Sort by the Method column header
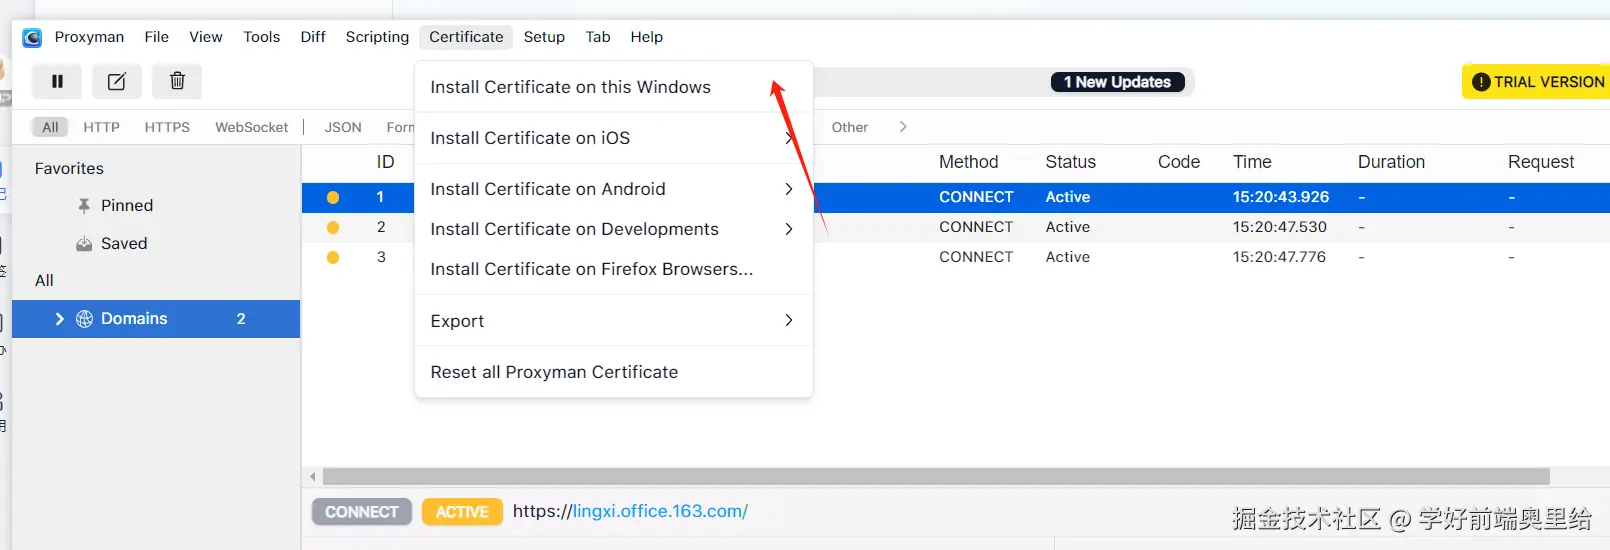The height and width of the screenshot is (550, 1610). (x=968, y=162)
